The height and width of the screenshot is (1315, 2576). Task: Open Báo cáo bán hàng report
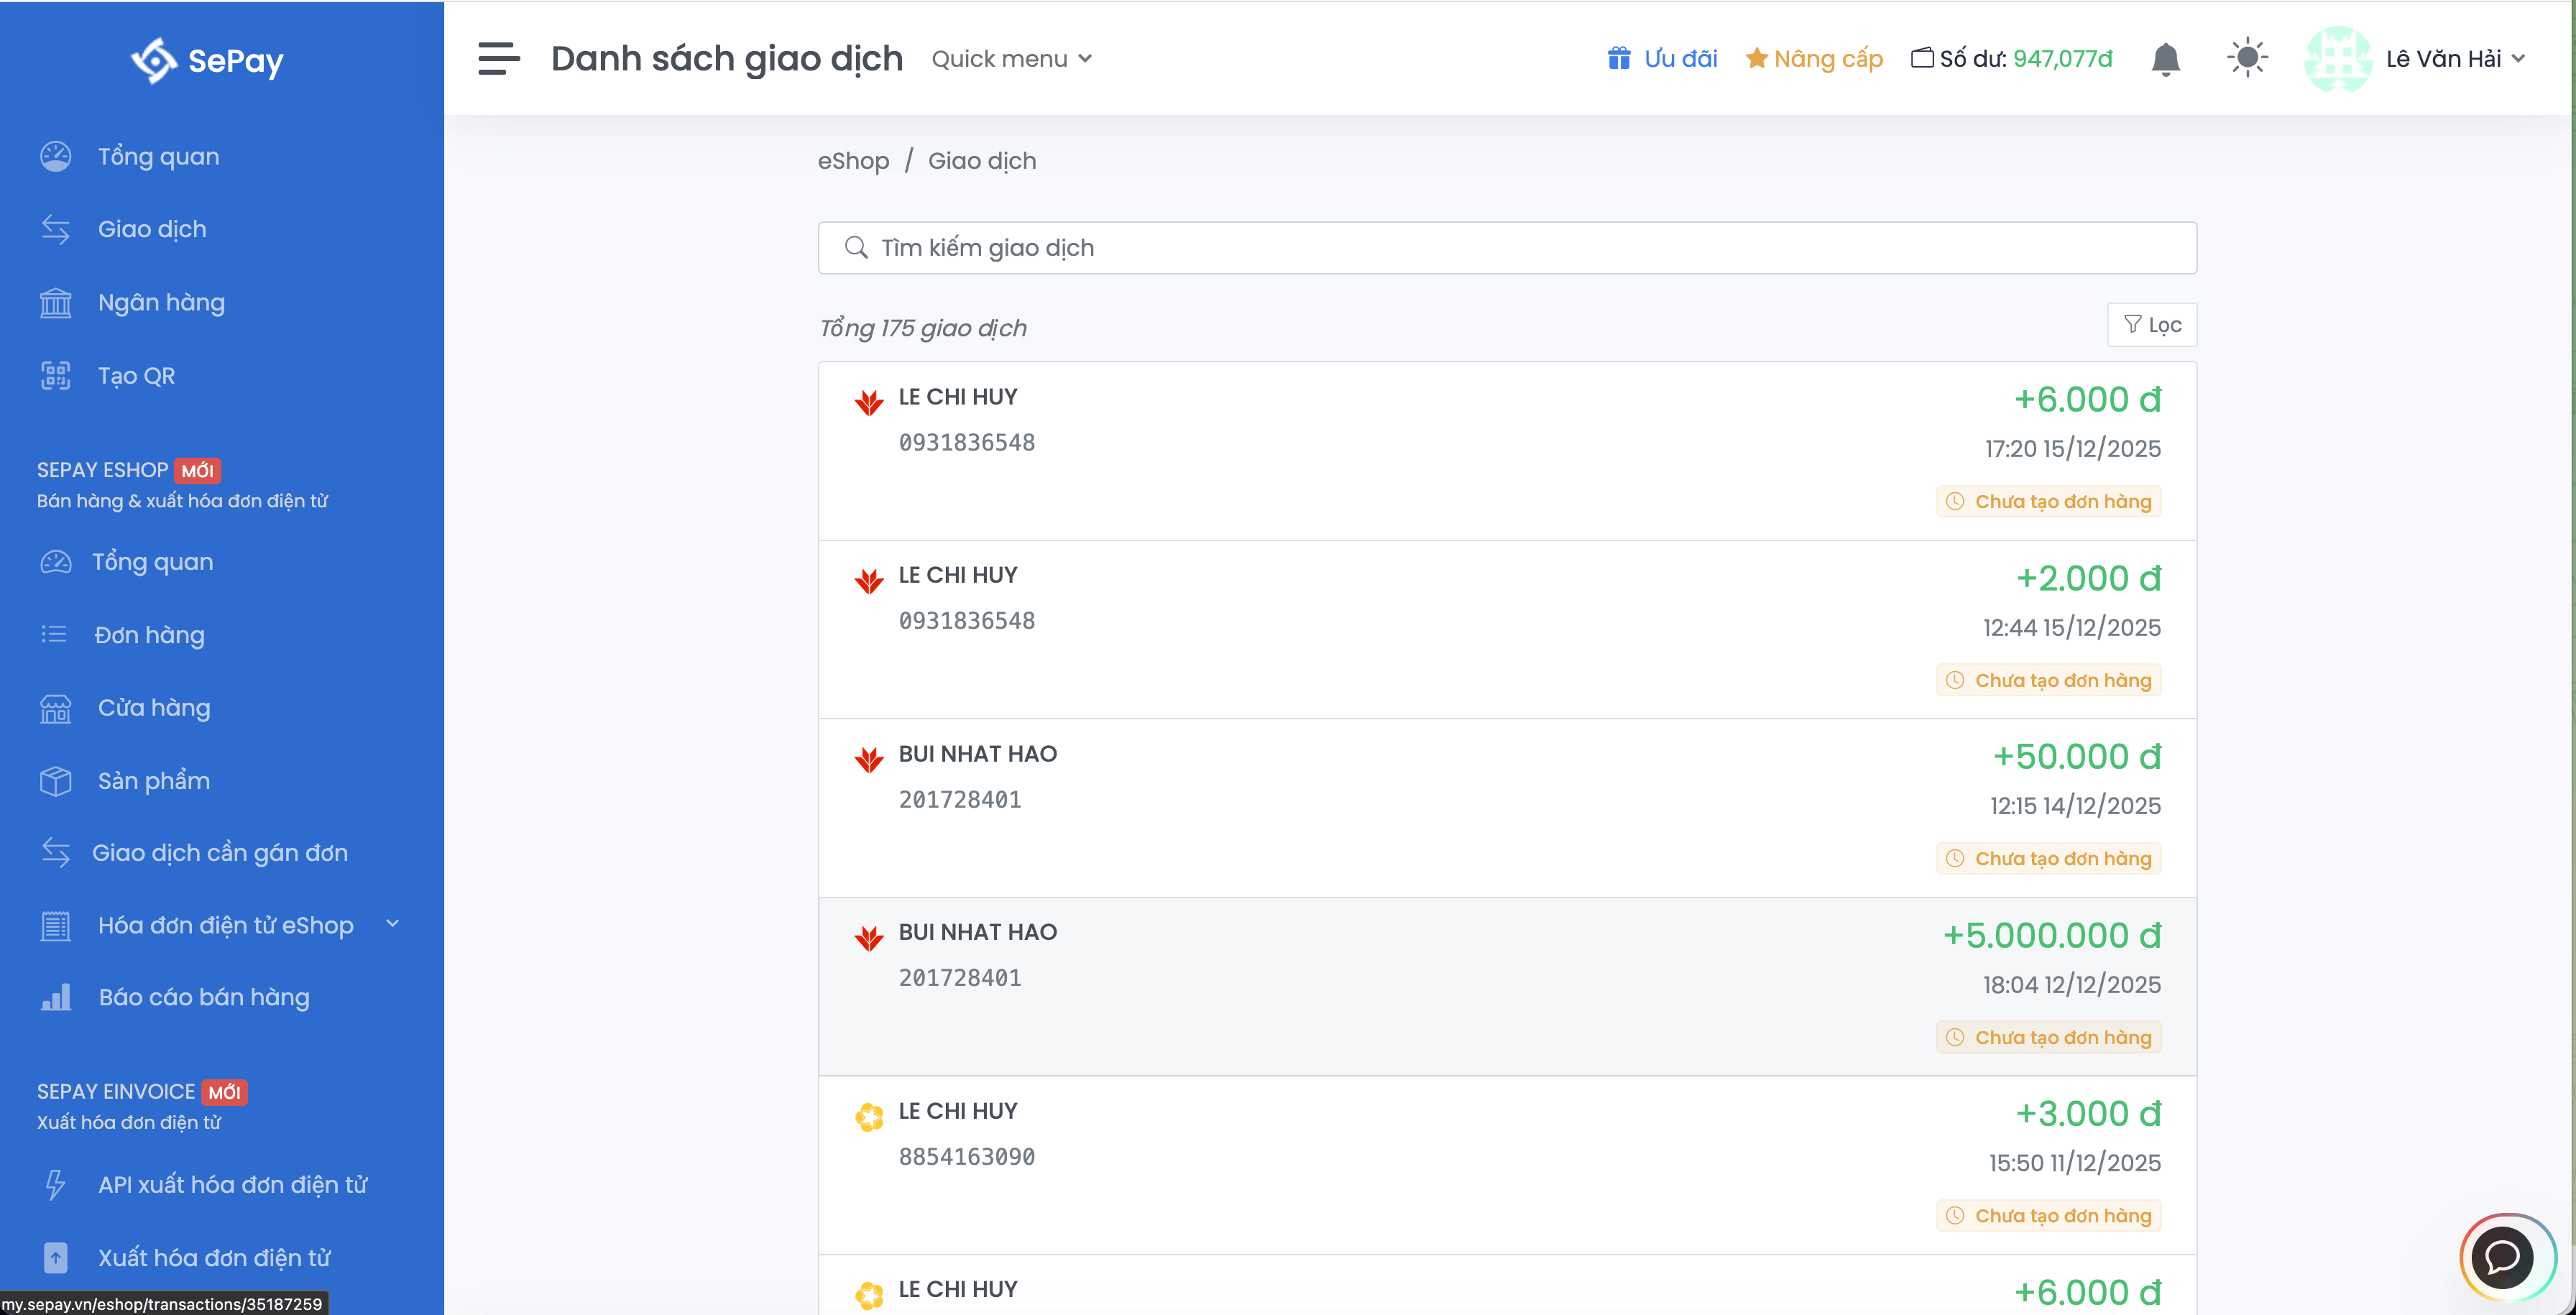pos(204,997)
